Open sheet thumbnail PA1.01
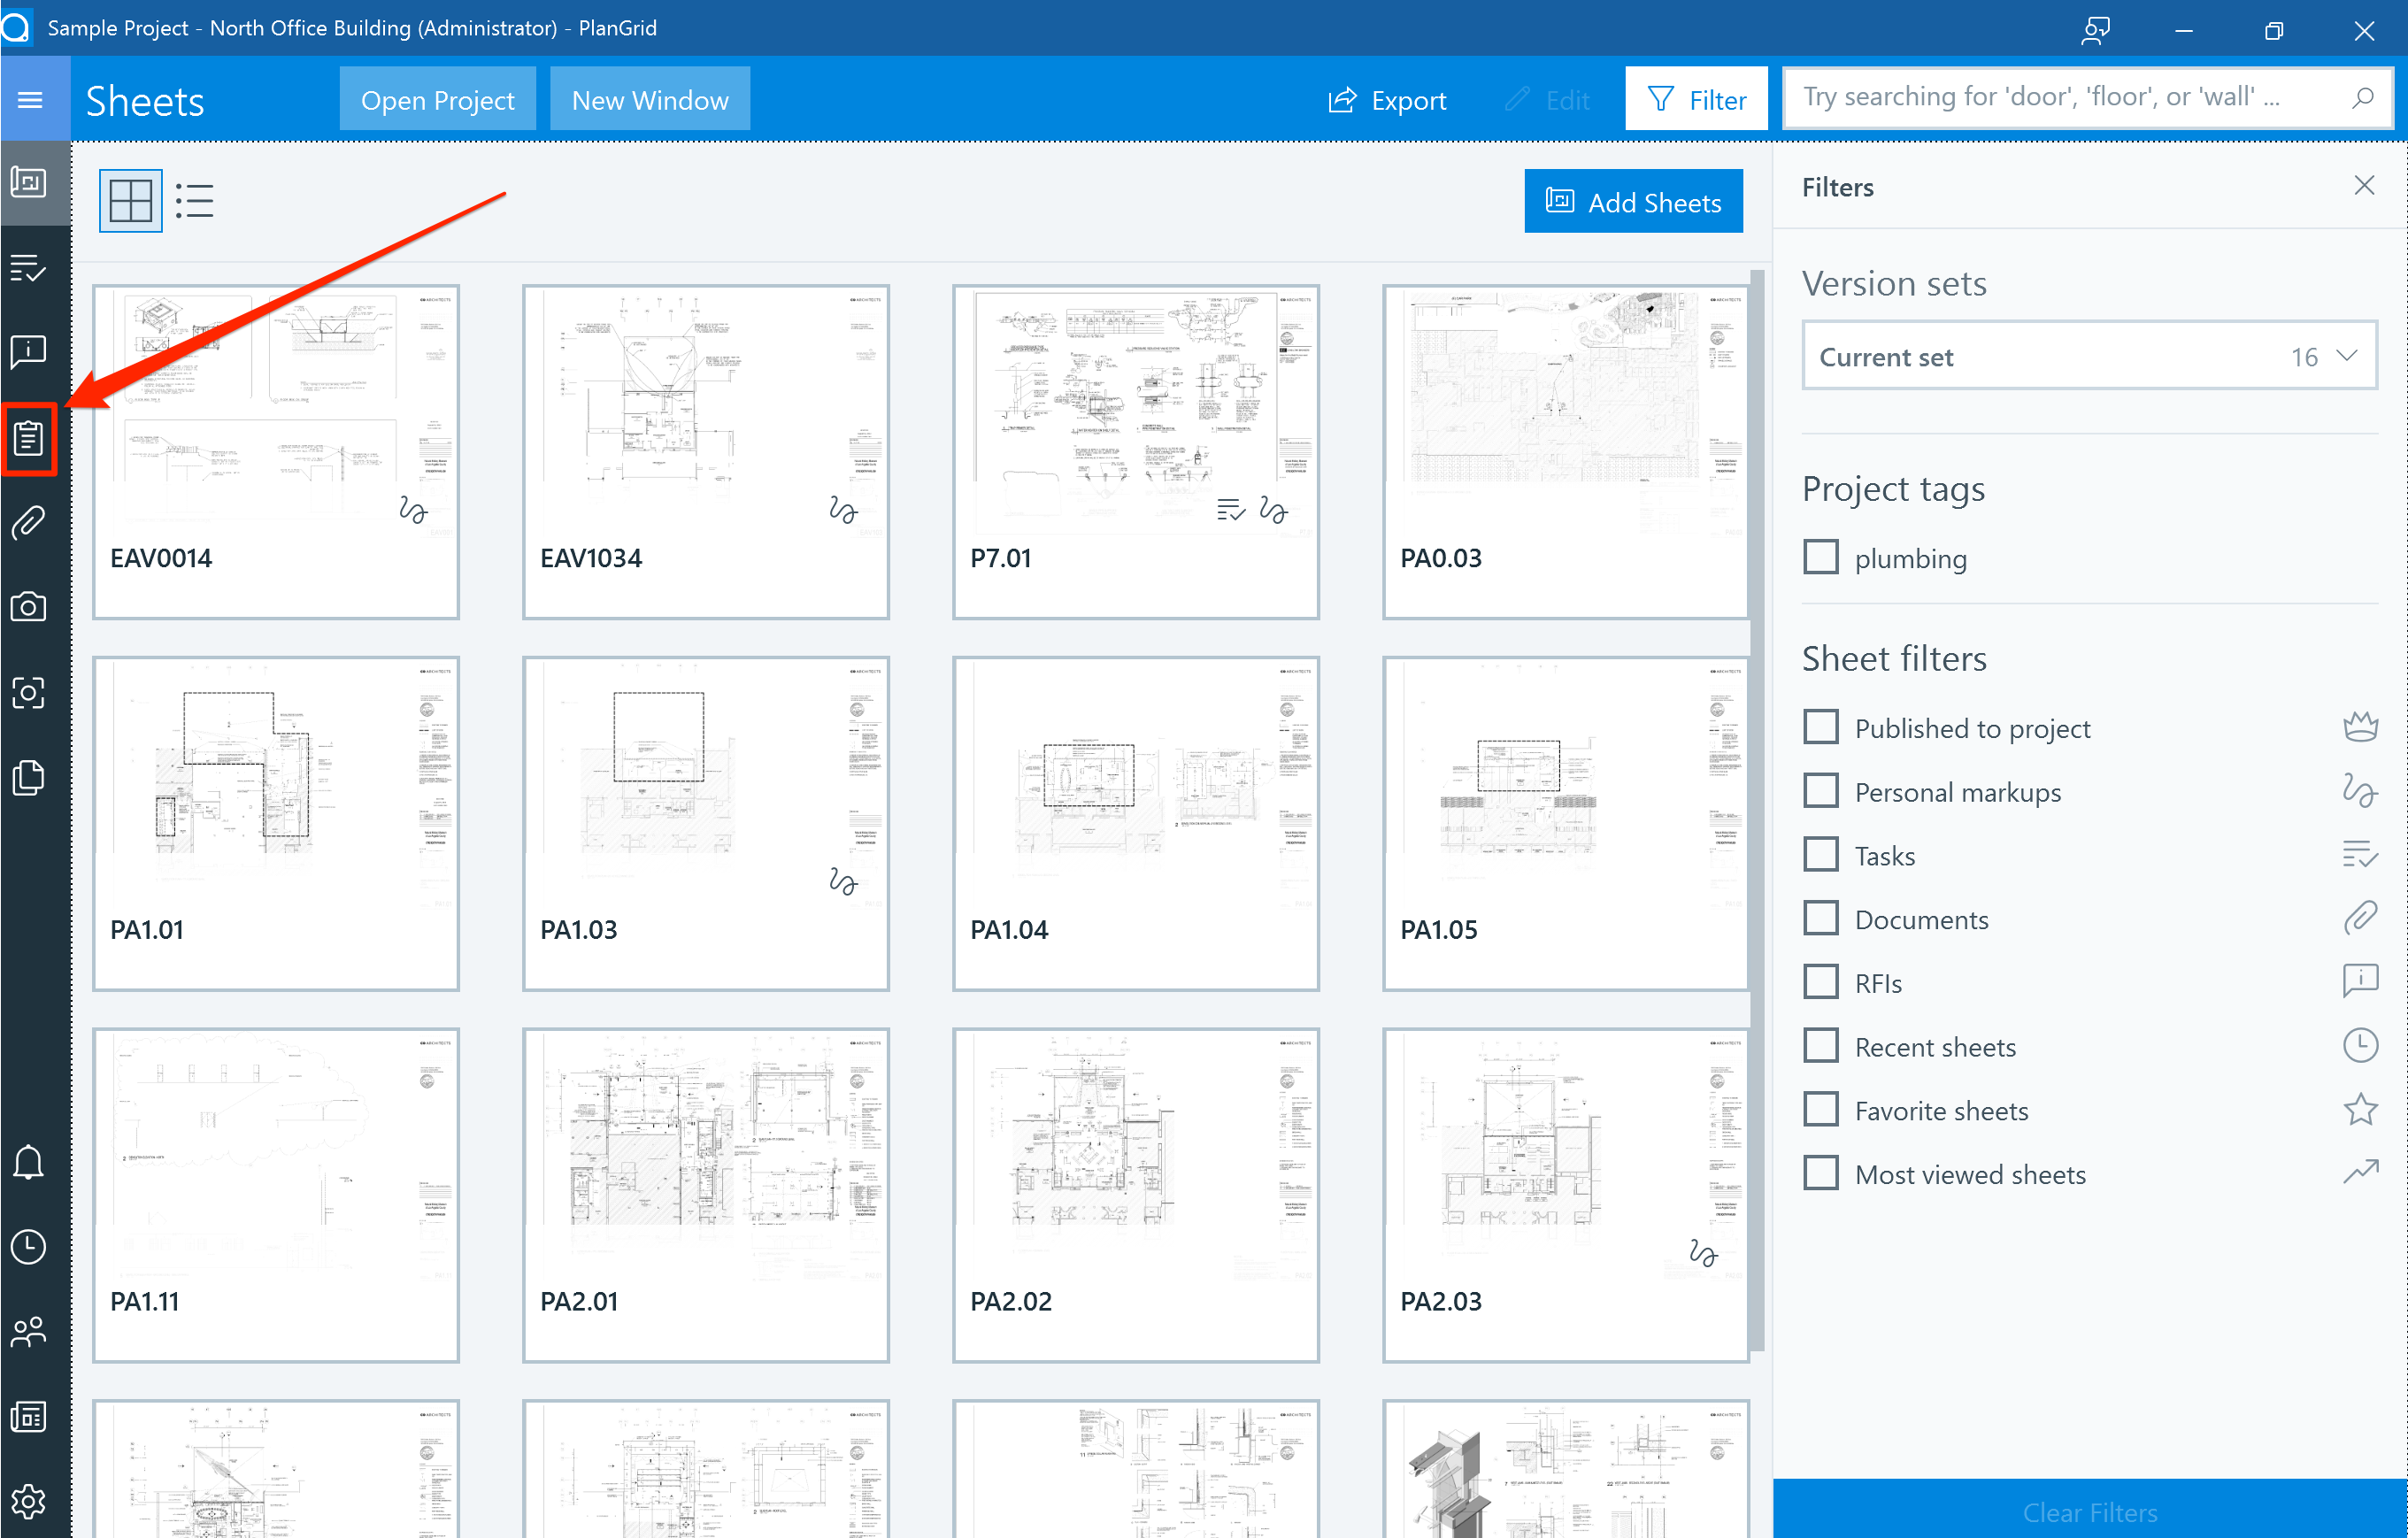This screenshot has width=2408, height=1538. pyautogui.click(x=276, y=824)
